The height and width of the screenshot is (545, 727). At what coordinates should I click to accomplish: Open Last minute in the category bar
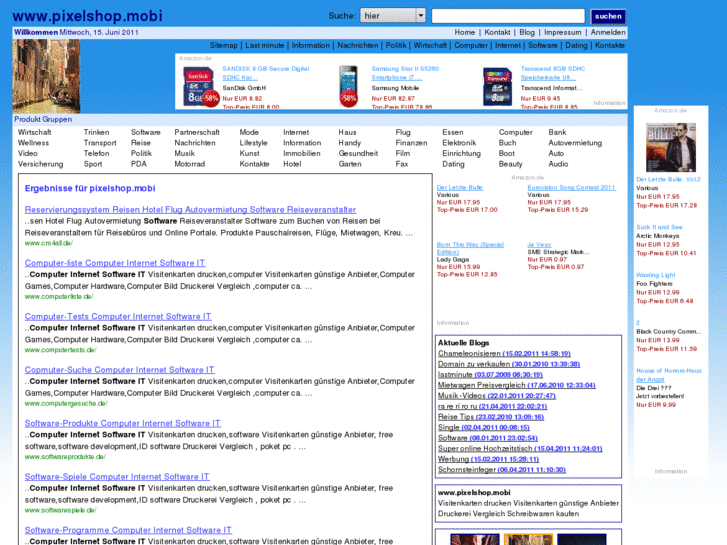pyautogui.click(x=264, y=45)
